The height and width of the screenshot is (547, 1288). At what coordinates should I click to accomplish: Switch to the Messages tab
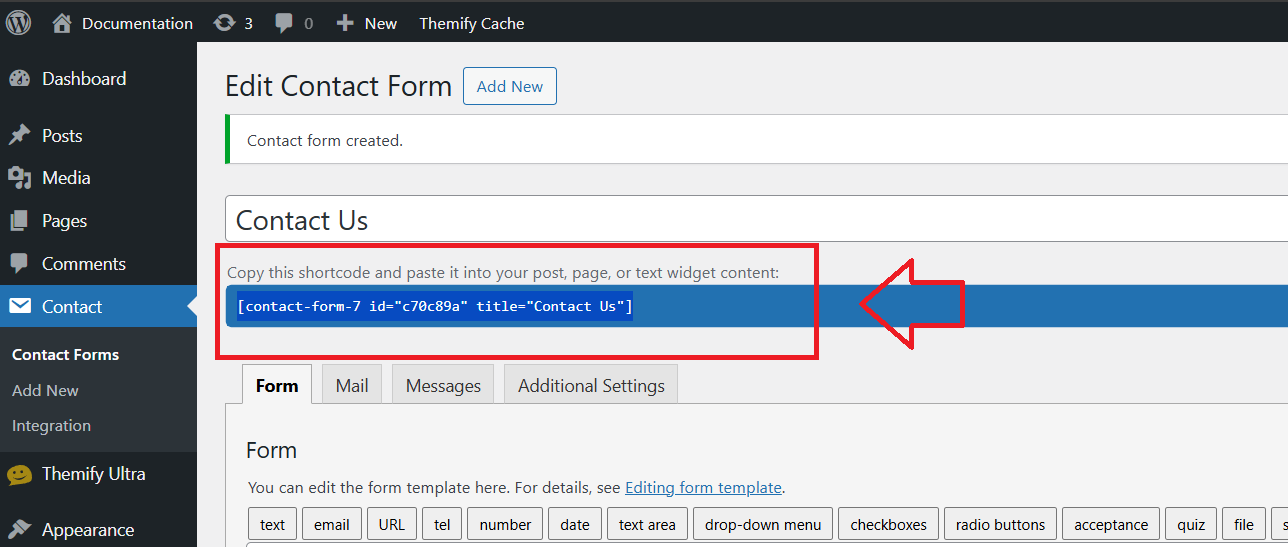coord(443,385)
